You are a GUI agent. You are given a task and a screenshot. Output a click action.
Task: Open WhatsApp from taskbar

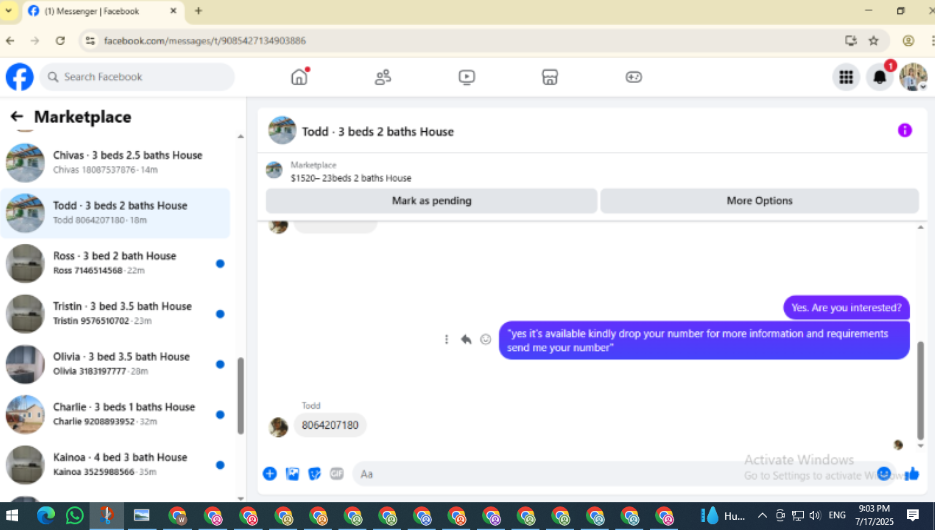(75, 515)
